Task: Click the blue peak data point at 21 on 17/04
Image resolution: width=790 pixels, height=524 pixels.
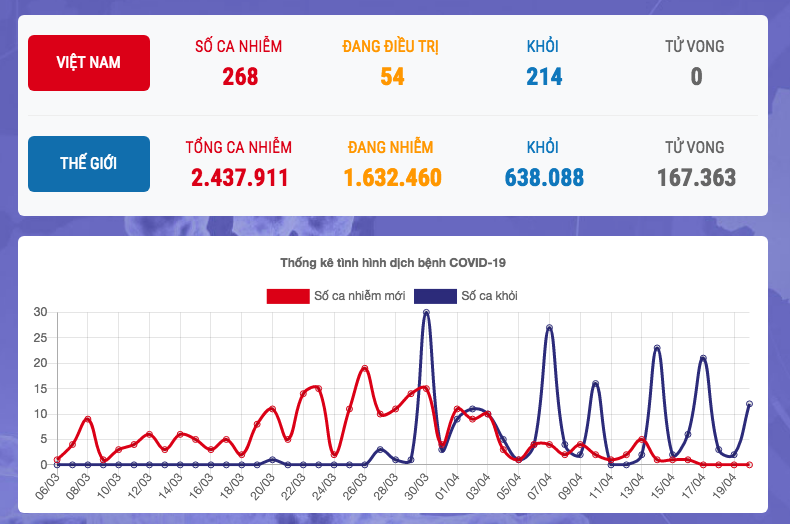Action: (703, 358)
